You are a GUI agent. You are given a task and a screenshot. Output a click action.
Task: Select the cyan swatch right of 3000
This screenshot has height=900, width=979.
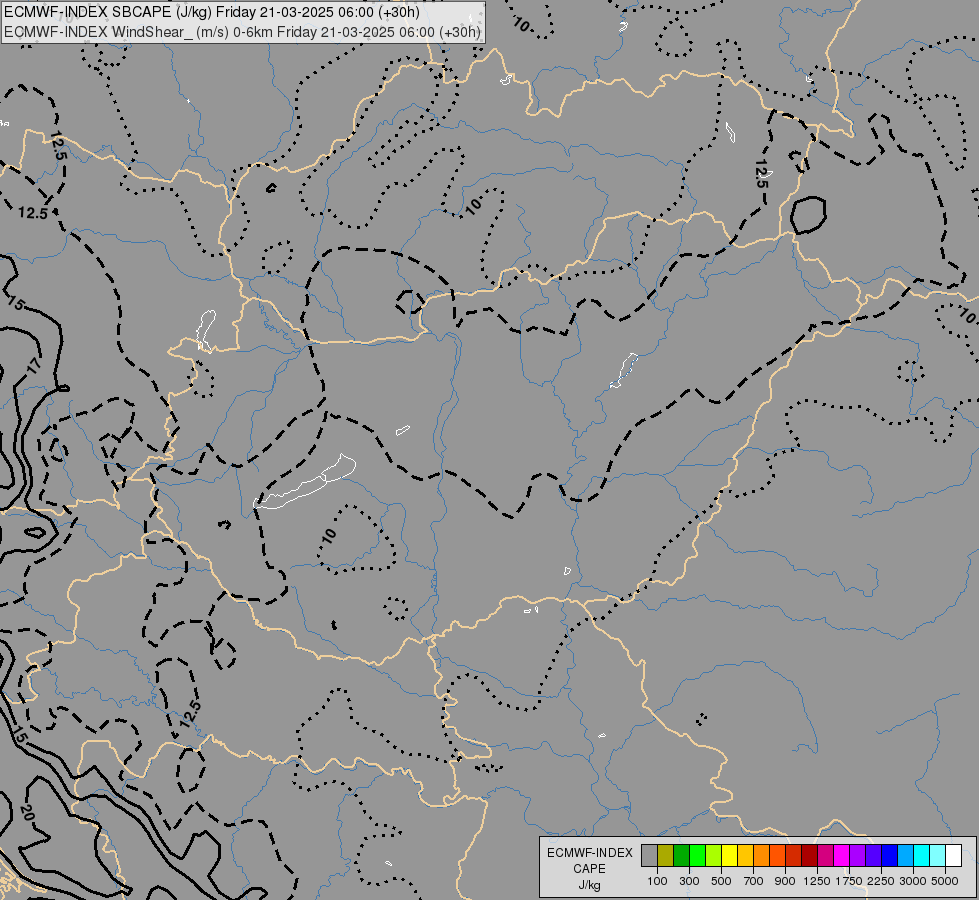[x=922, y=855]
